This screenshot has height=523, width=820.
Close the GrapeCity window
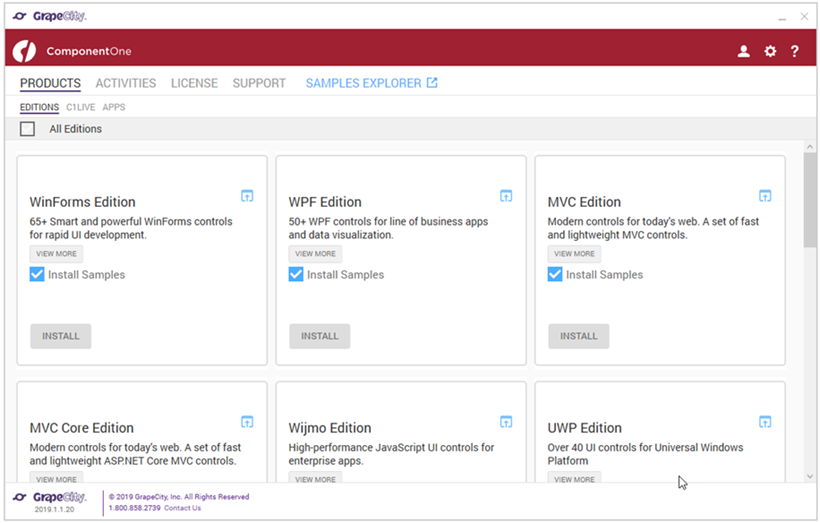point(804,17)
